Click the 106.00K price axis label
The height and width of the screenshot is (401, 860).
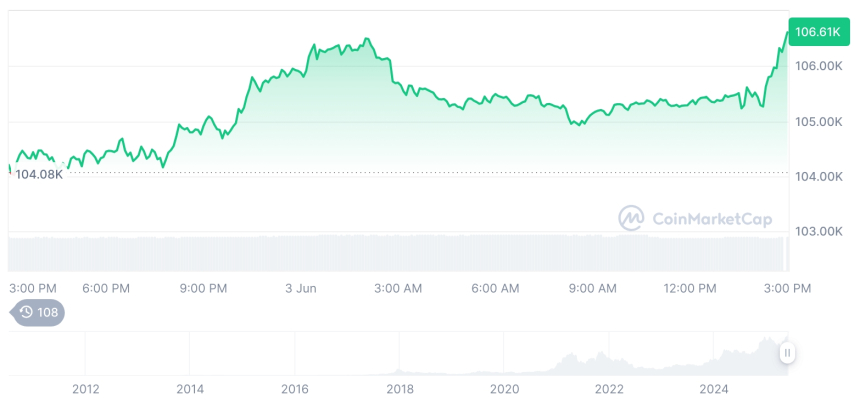coord(817,66)
